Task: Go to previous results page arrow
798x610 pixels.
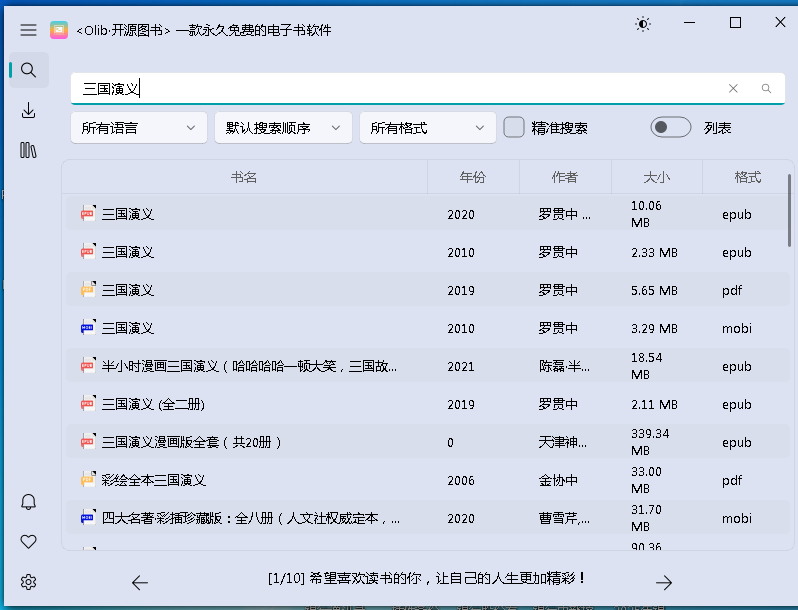Action: click(139, 583)
